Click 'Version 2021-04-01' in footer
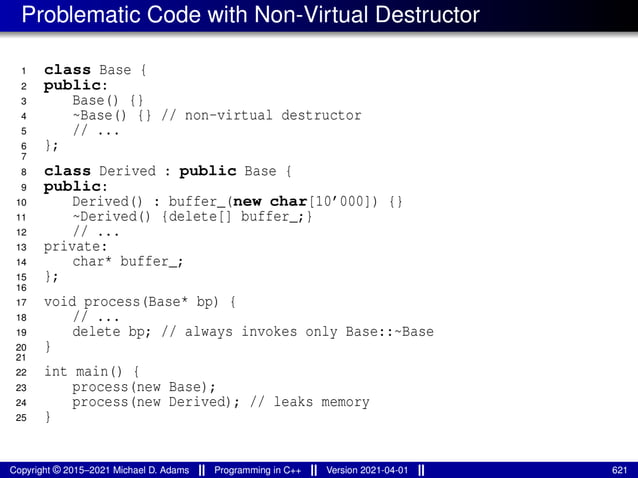 [x=367, y=471]
